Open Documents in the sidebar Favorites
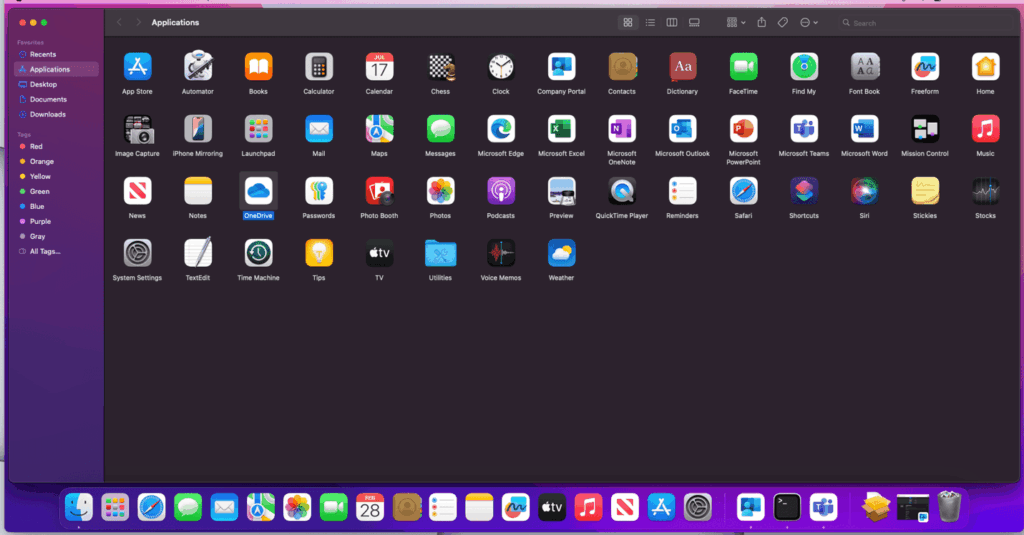This screenshot has width=1024, height=535. [x=48, y=99]
